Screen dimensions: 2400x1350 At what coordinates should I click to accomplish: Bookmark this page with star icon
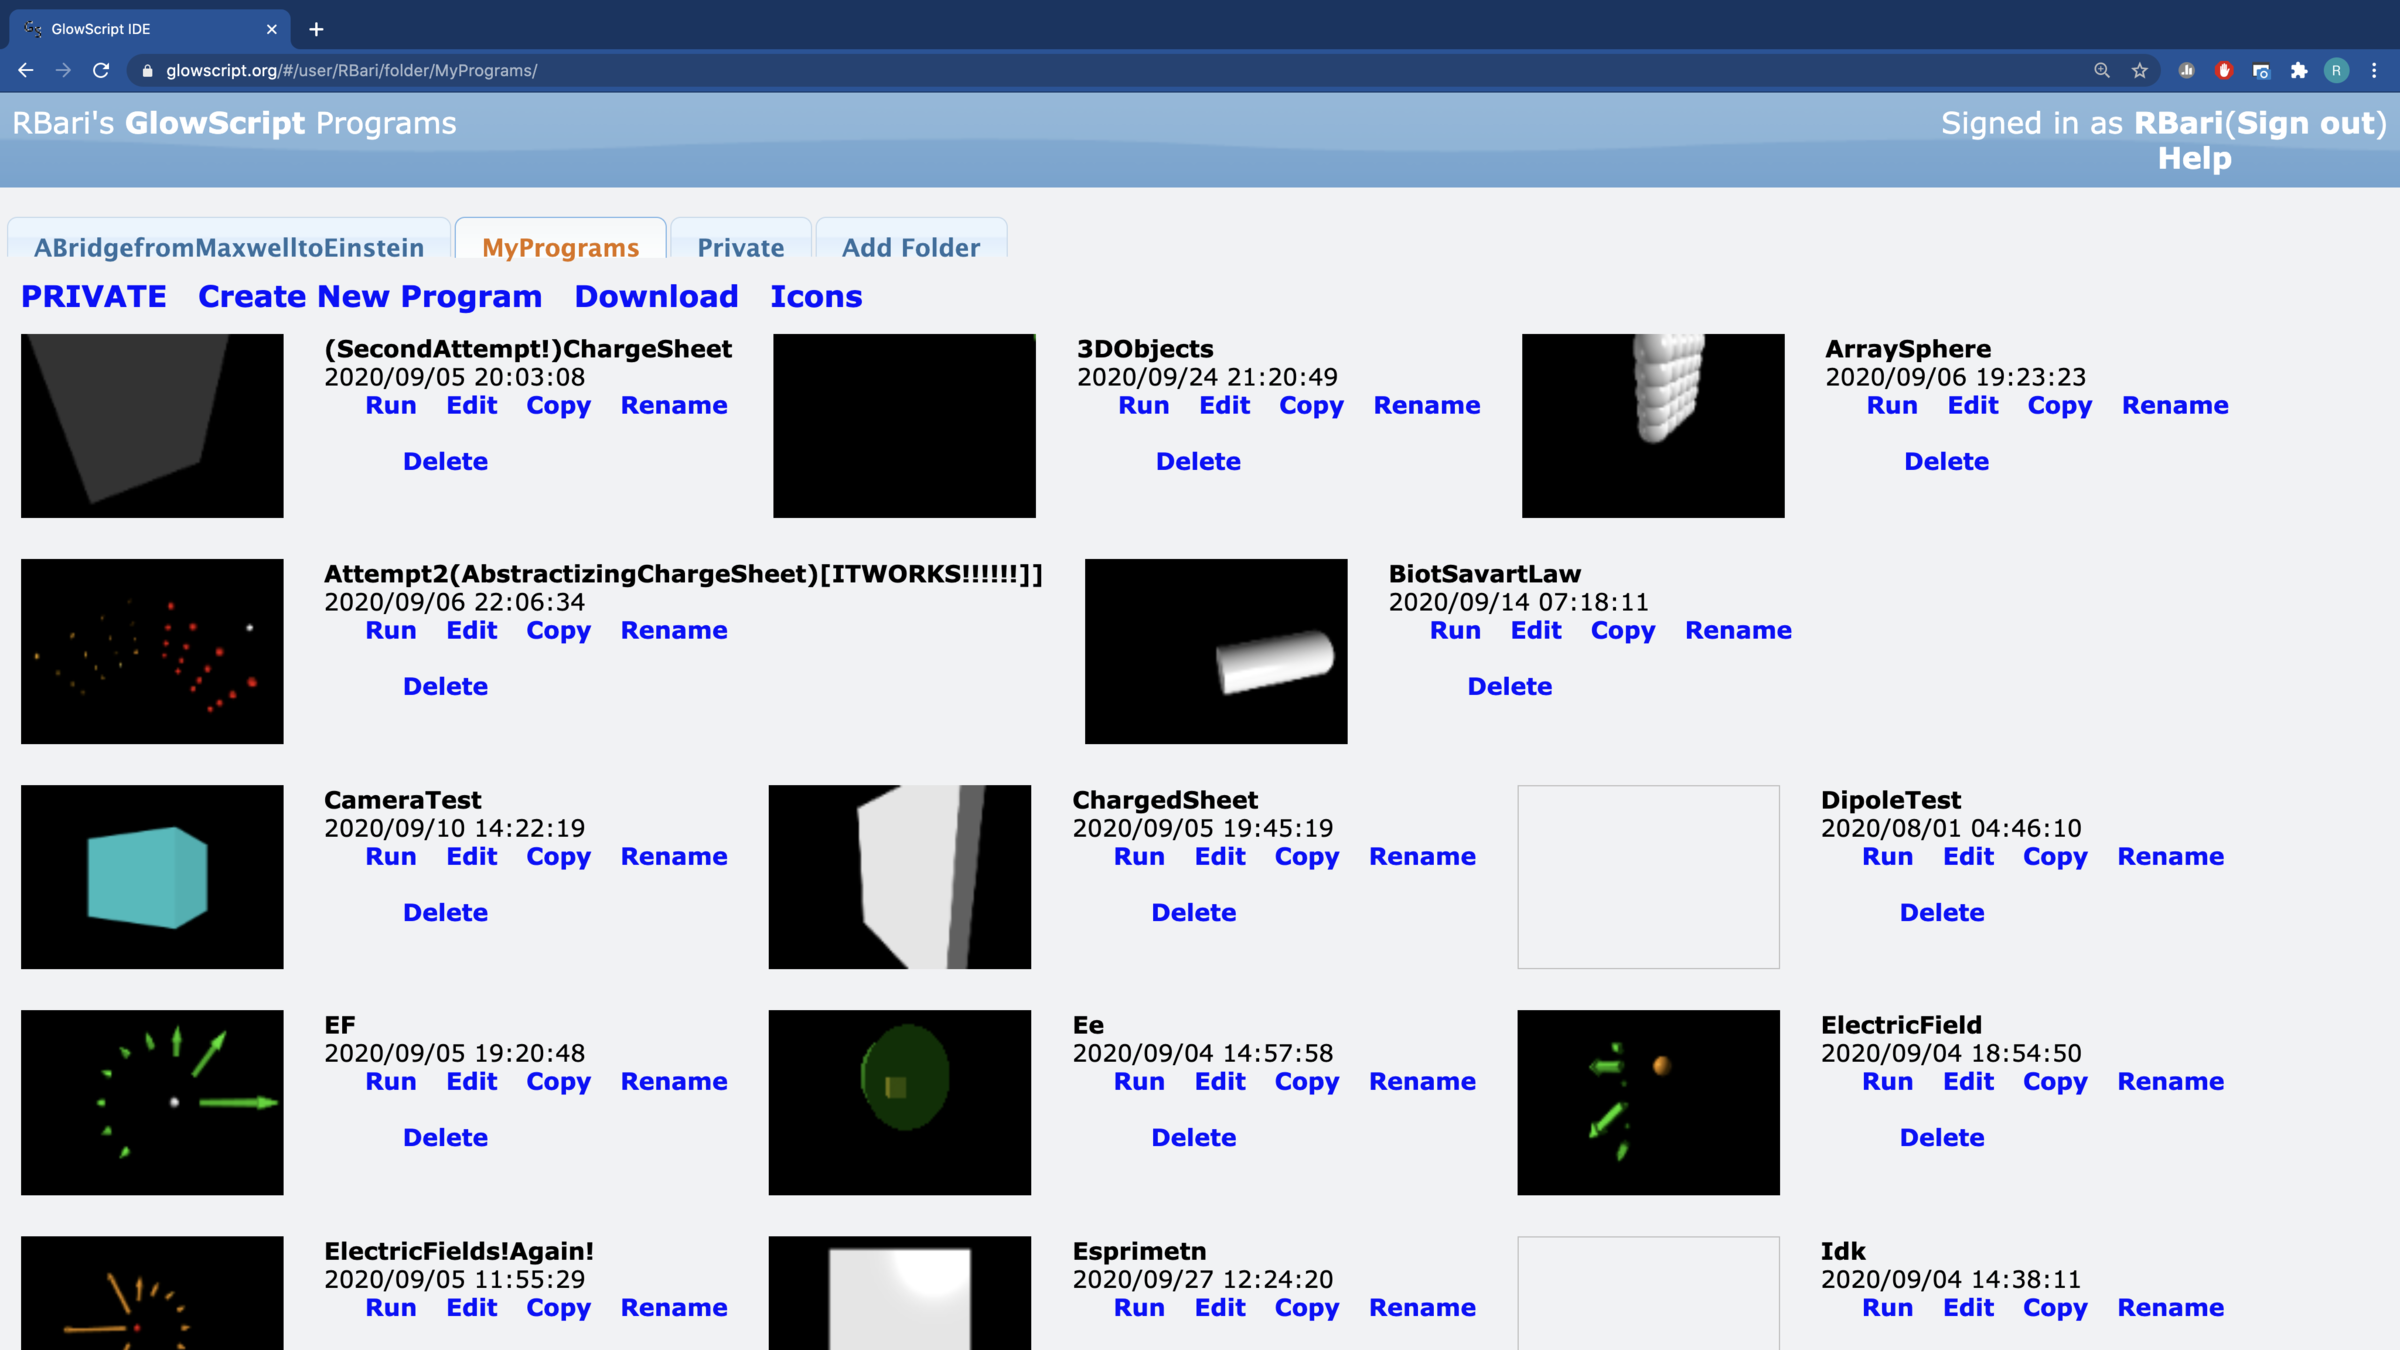coord(2139,70)
